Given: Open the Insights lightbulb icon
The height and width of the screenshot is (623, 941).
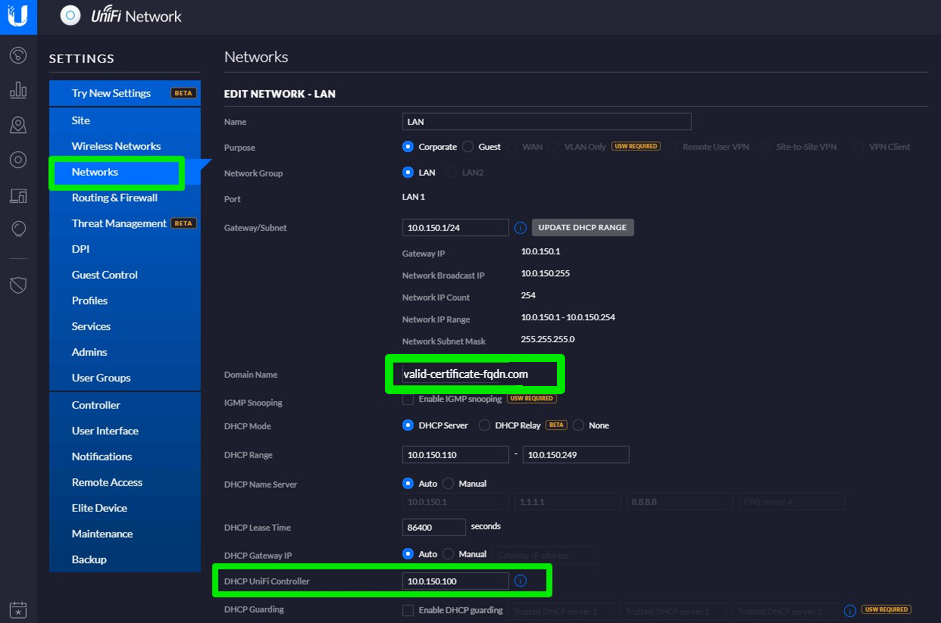Looking at the screenshot, I should pos(18,229).
